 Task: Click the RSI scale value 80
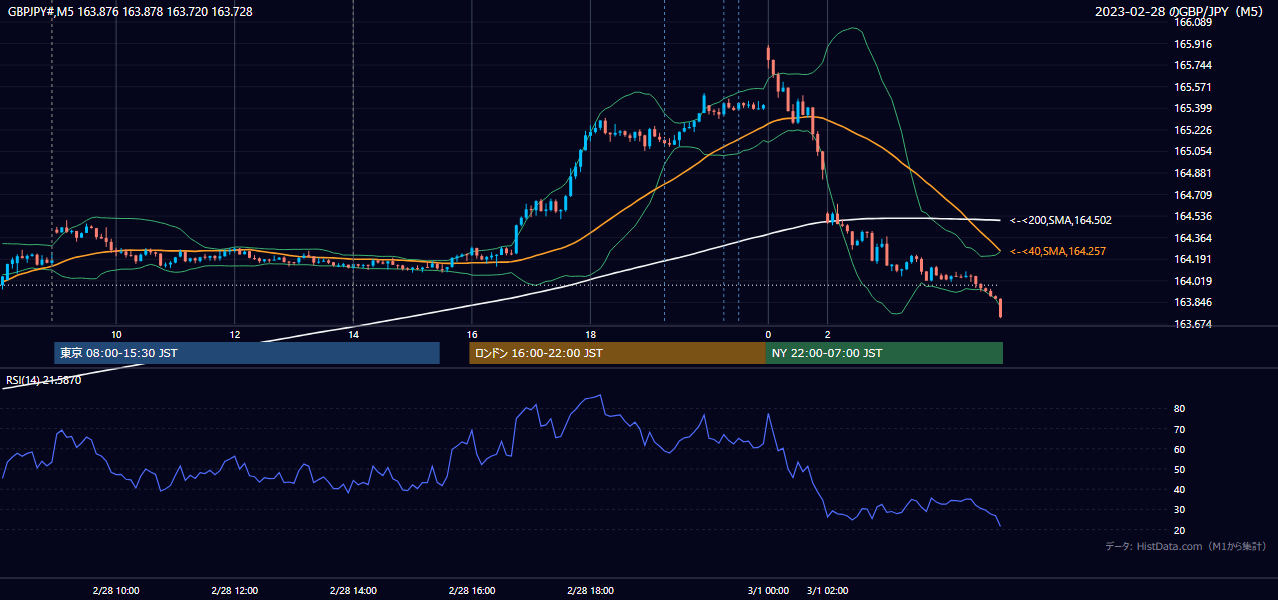coord(1180,409)
